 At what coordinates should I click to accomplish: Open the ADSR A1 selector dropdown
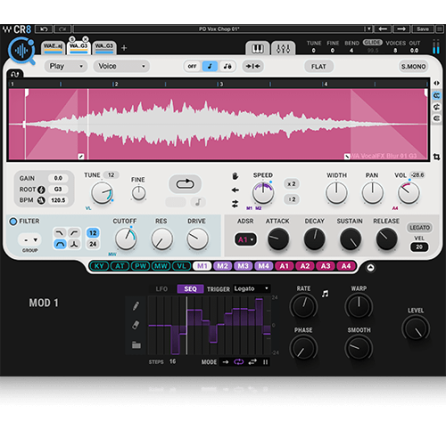coord(246,239)
